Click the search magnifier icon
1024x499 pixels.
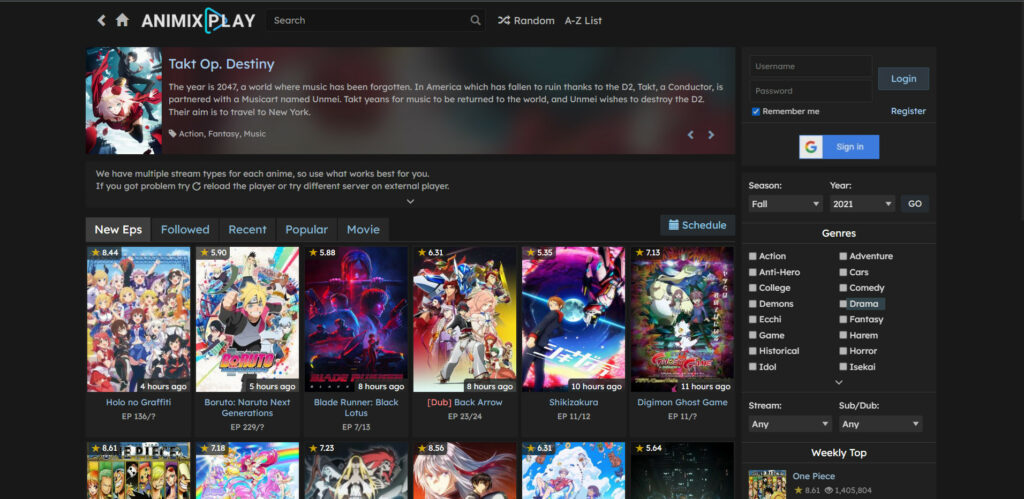coord(475,20)
